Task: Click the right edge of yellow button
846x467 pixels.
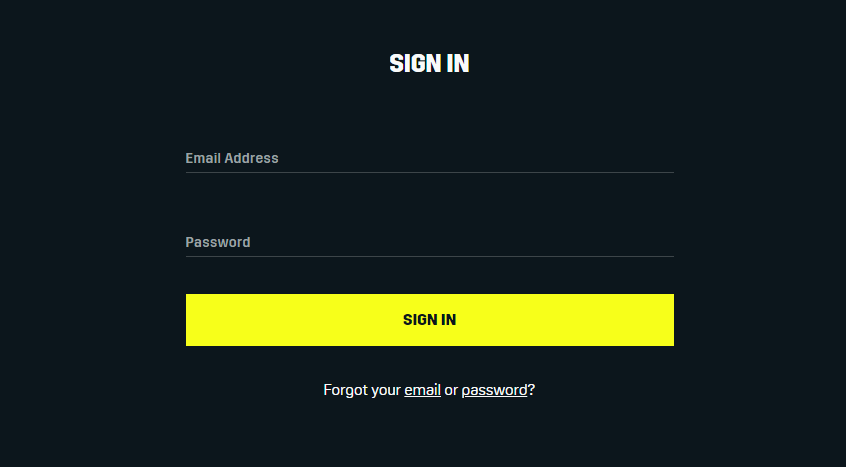Action: [x=669, y=320]
